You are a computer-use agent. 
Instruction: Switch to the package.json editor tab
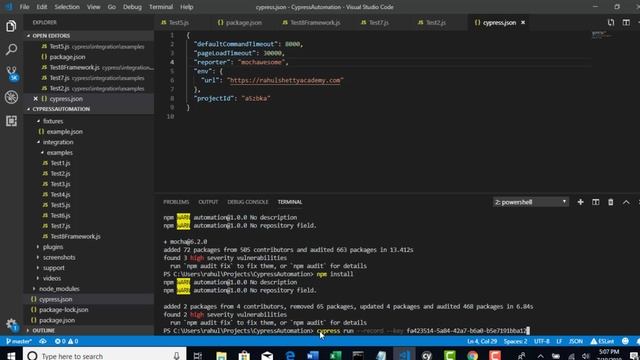coord(240,22)
